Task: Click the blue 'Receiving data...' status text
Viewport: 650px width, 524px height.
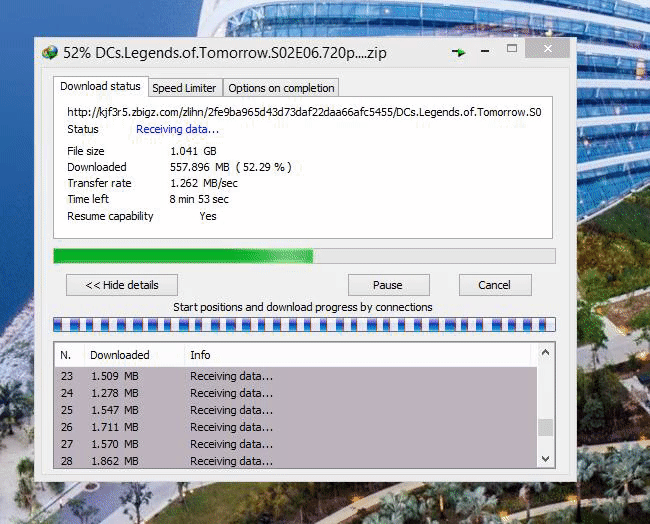Action: point(177,129)
